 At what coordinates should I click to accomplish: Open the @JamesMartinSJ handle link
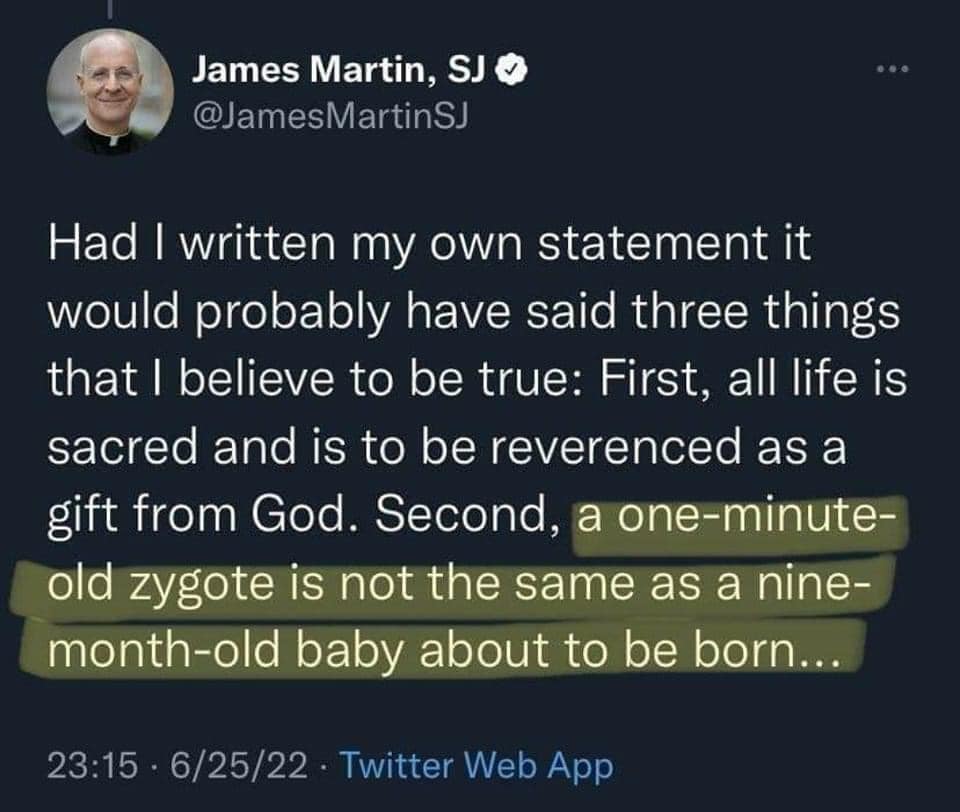click(x=329, y=116)
